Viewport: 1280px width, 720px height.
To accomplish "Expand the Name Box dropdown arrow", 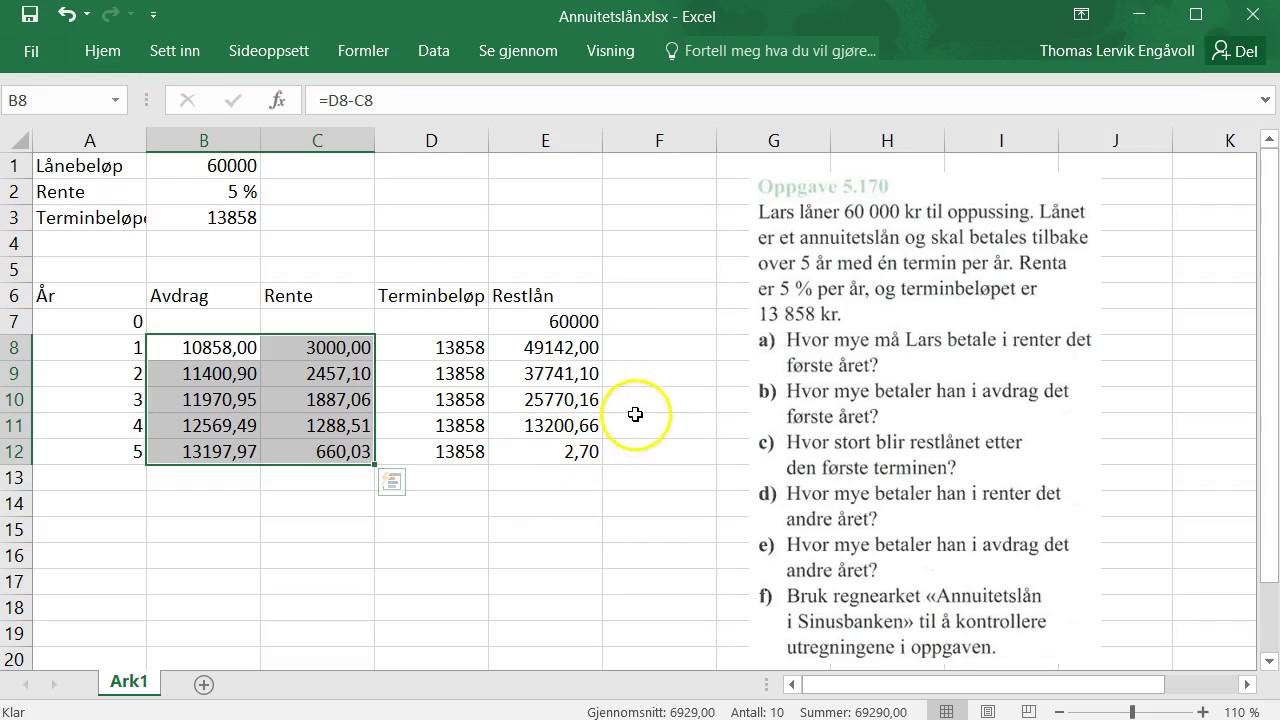I will pos(115,100).
